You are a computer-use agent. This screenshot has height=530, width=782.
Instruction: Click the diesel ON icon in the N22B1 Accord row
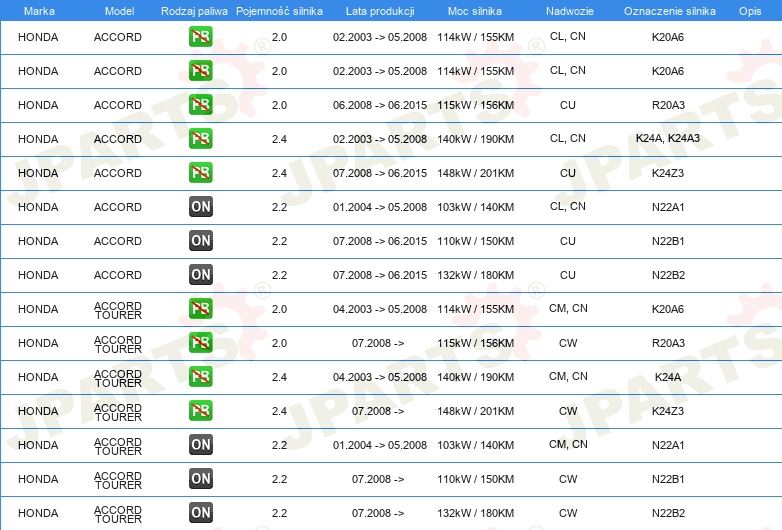pos(200,240)
